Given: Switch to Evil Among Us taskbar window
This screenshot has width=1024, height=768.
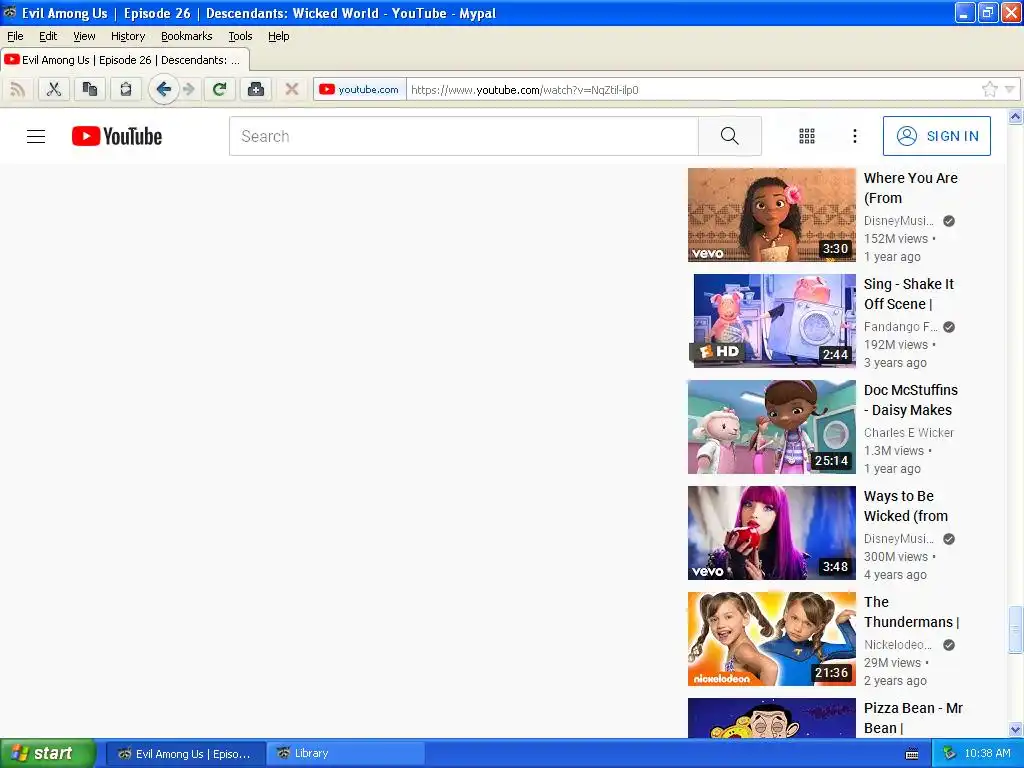Looking at the screenshot, I should pos(185,754).
